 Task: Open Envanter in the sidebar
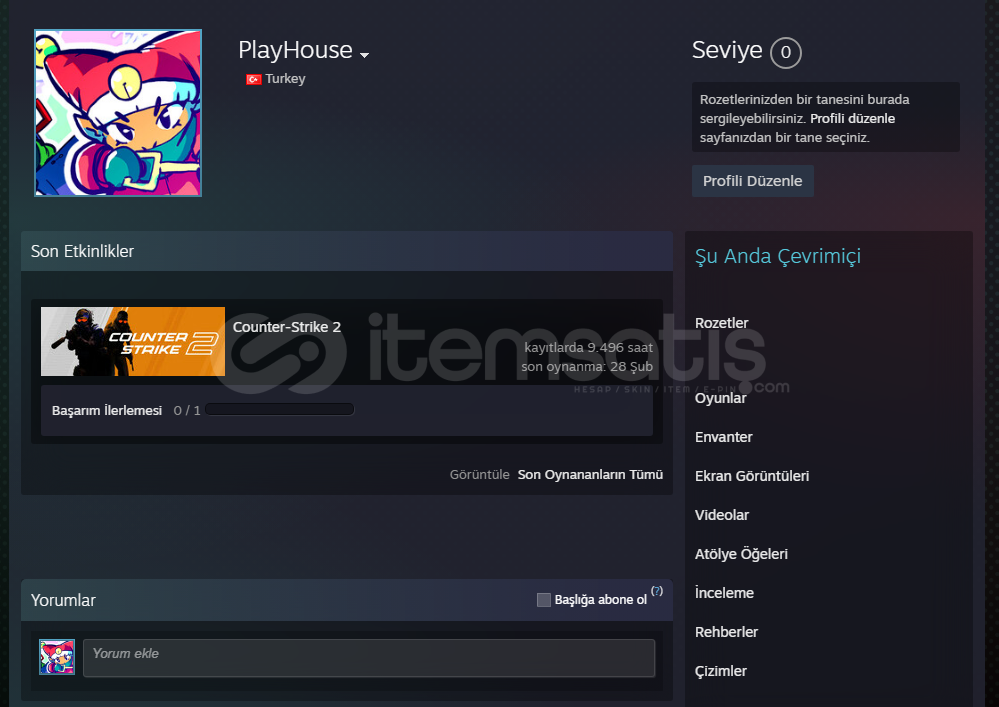coord(724,437)
